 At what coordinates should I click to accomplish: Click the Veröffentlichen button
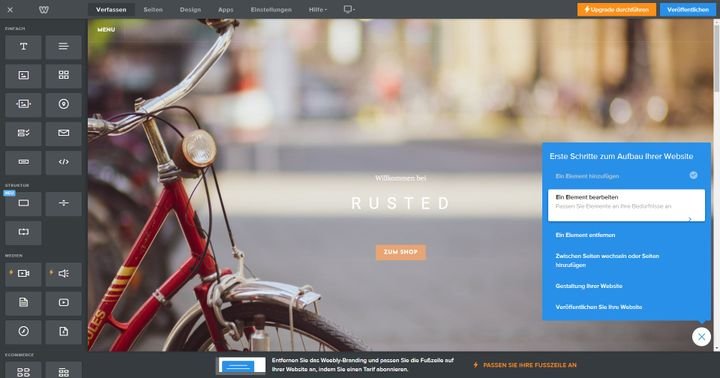pyautogui.click(x=687, y=10)
